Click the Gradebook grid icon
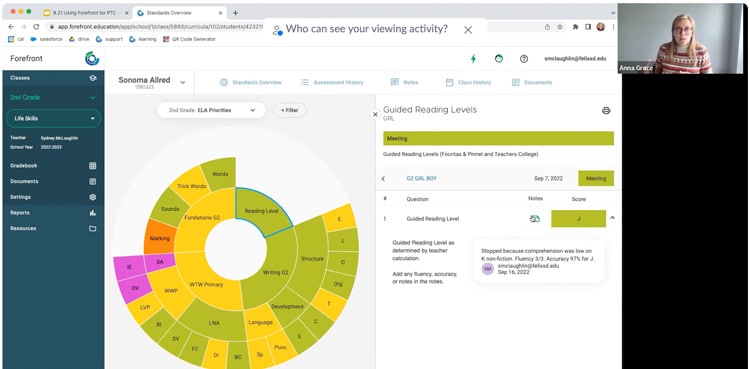750x369 pixels. 93,166
